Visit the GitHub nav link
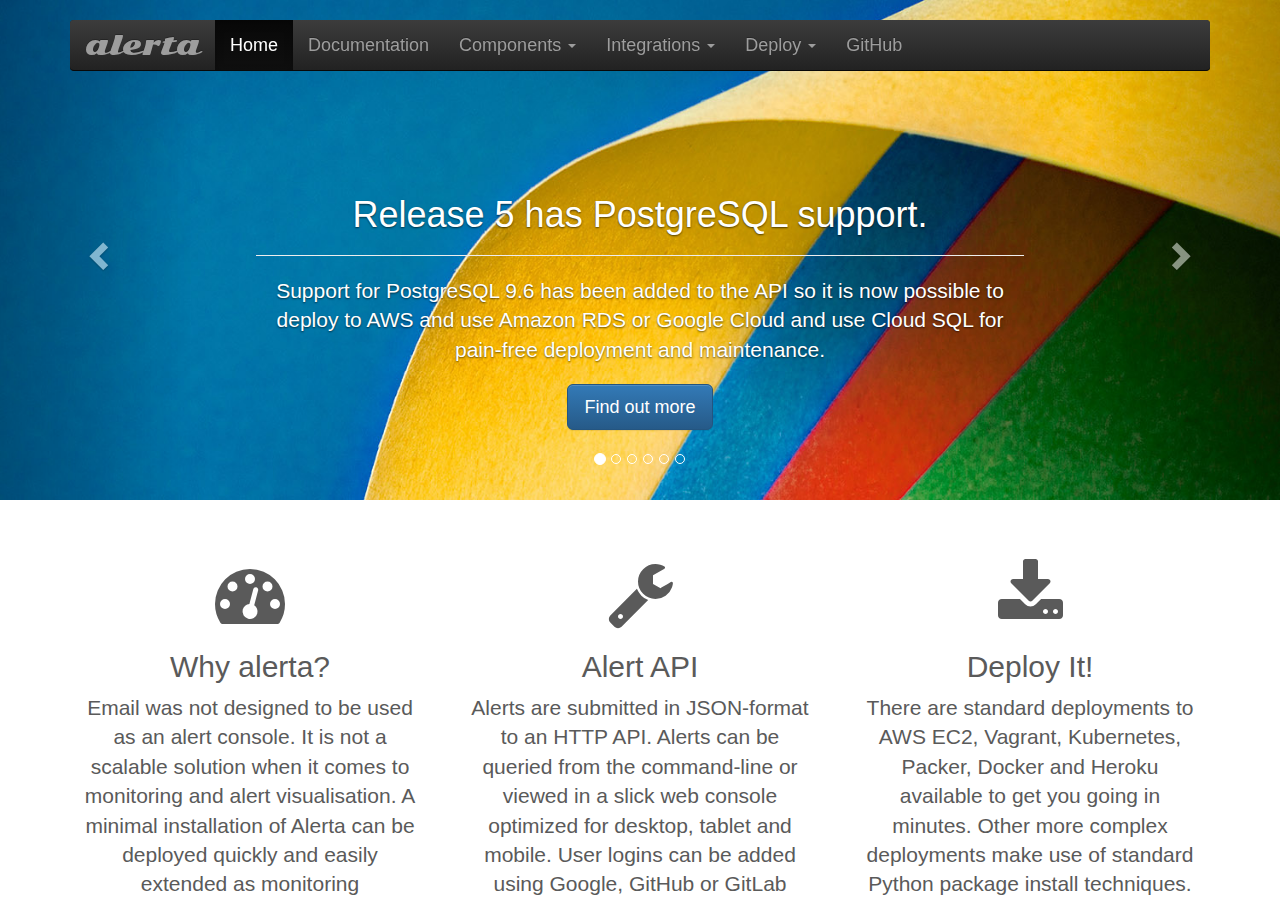The width and height of the screenshot is (1280, 900). pyautogui.click(x=874, y=45)
